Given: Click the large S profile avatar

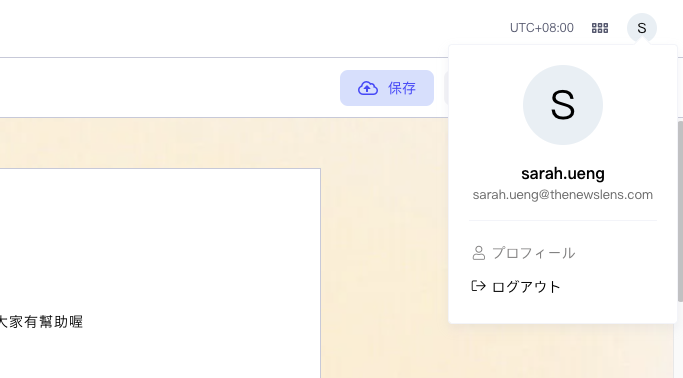Looking at the screenshot, I should click(x=563, y=105).
